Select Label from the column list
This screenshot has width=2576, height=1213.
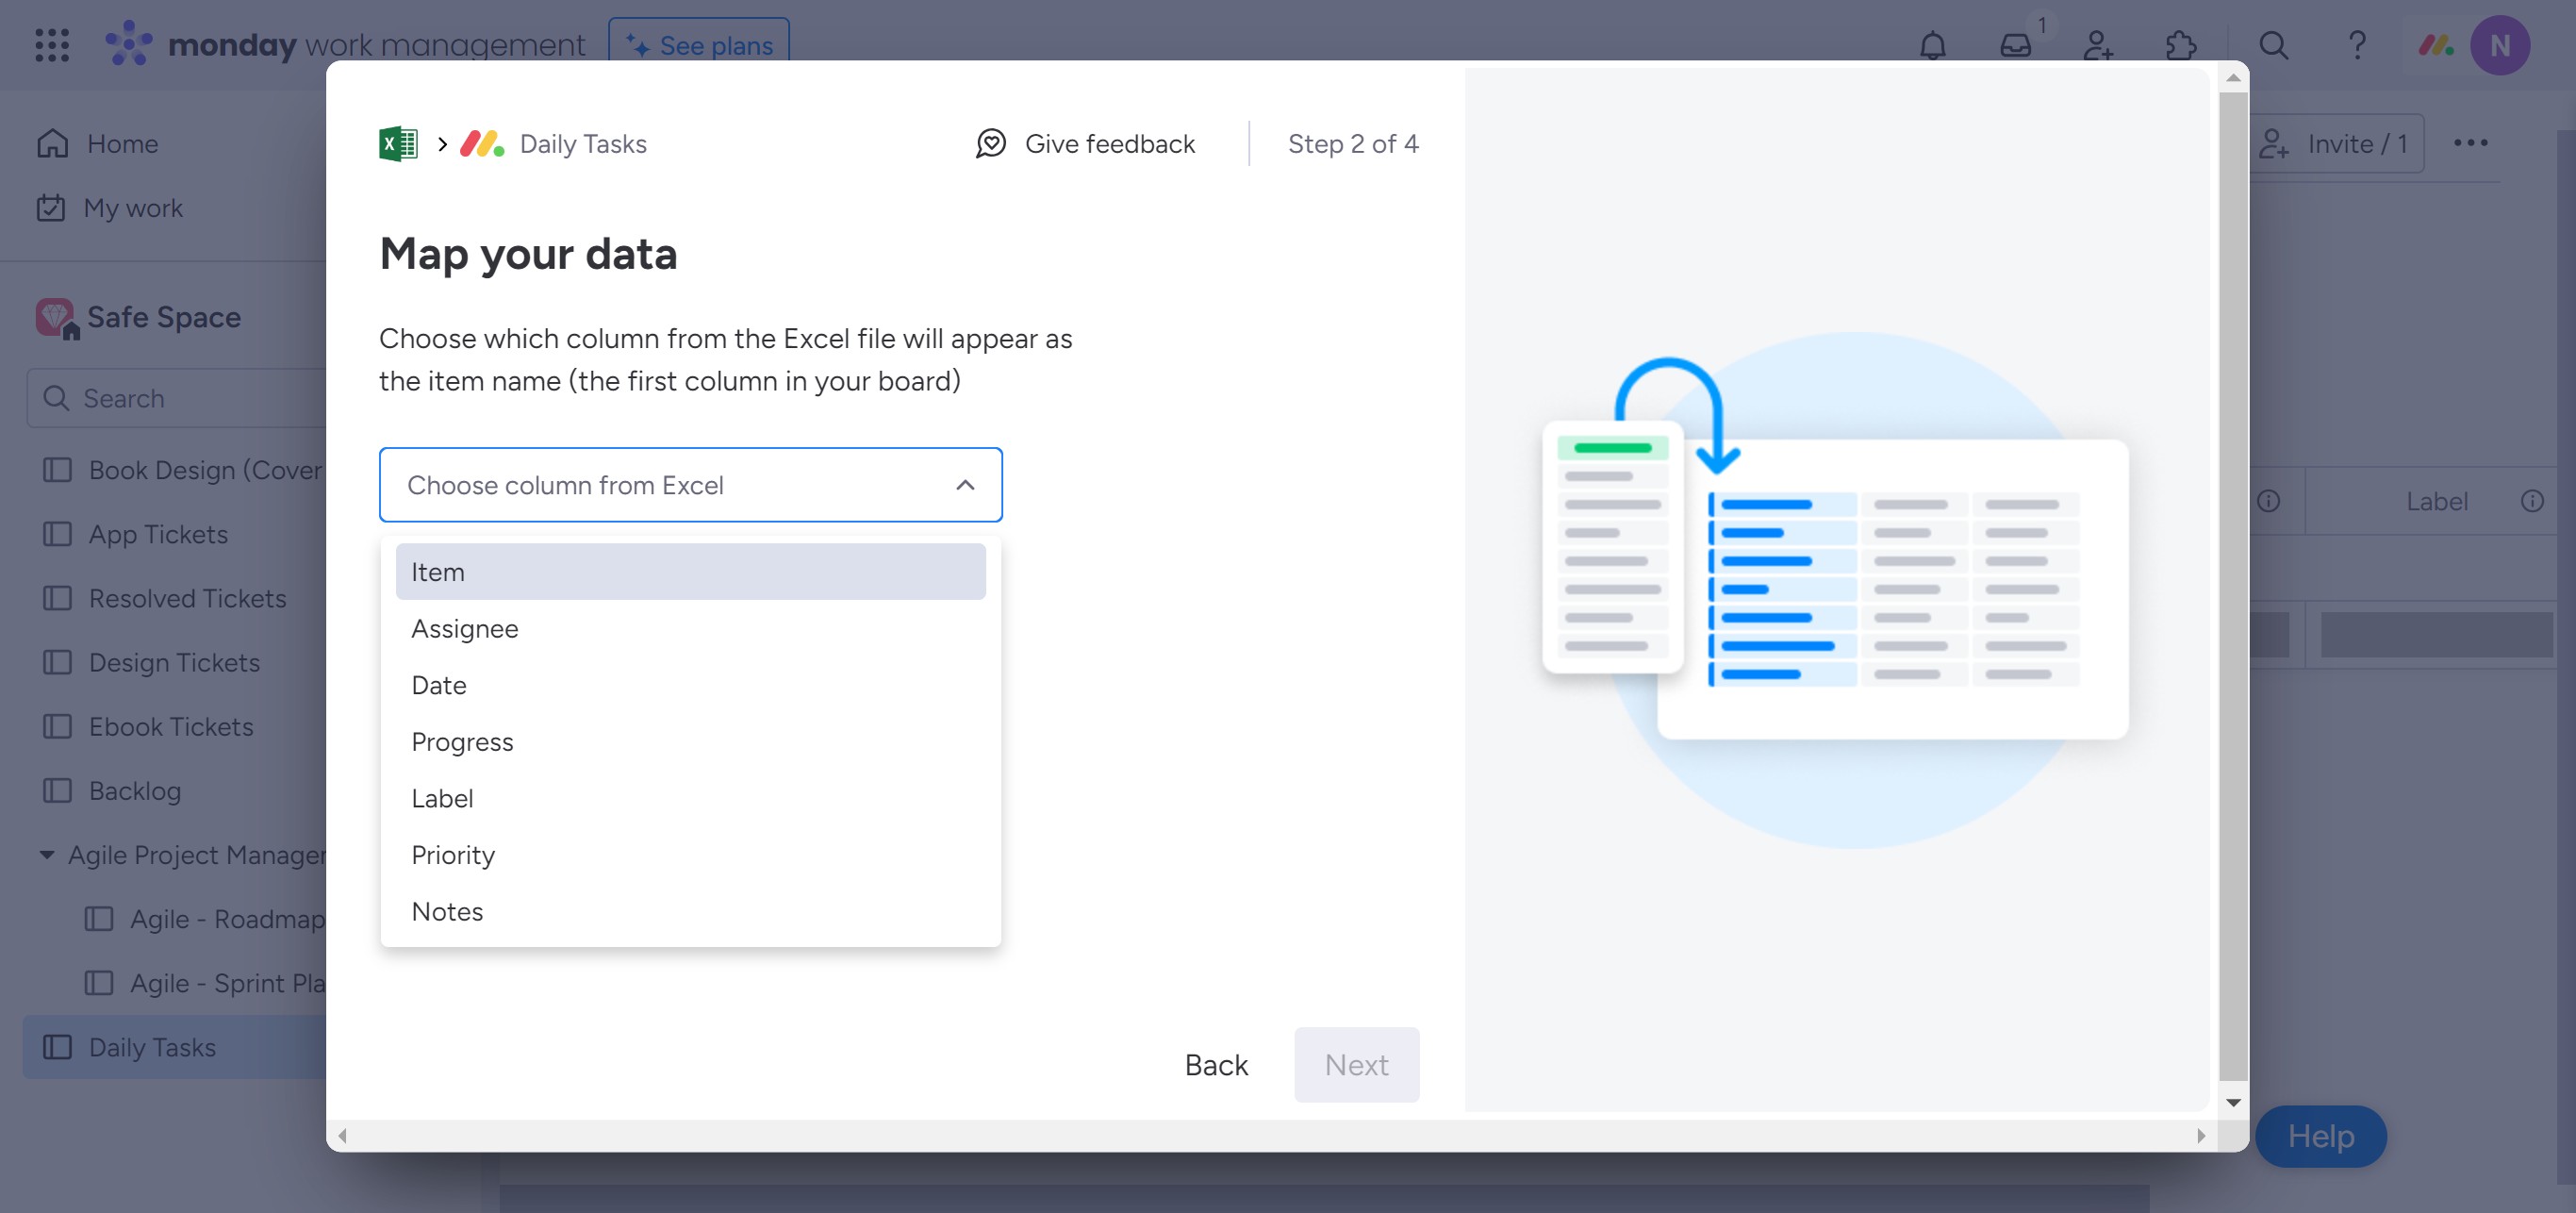690,798
